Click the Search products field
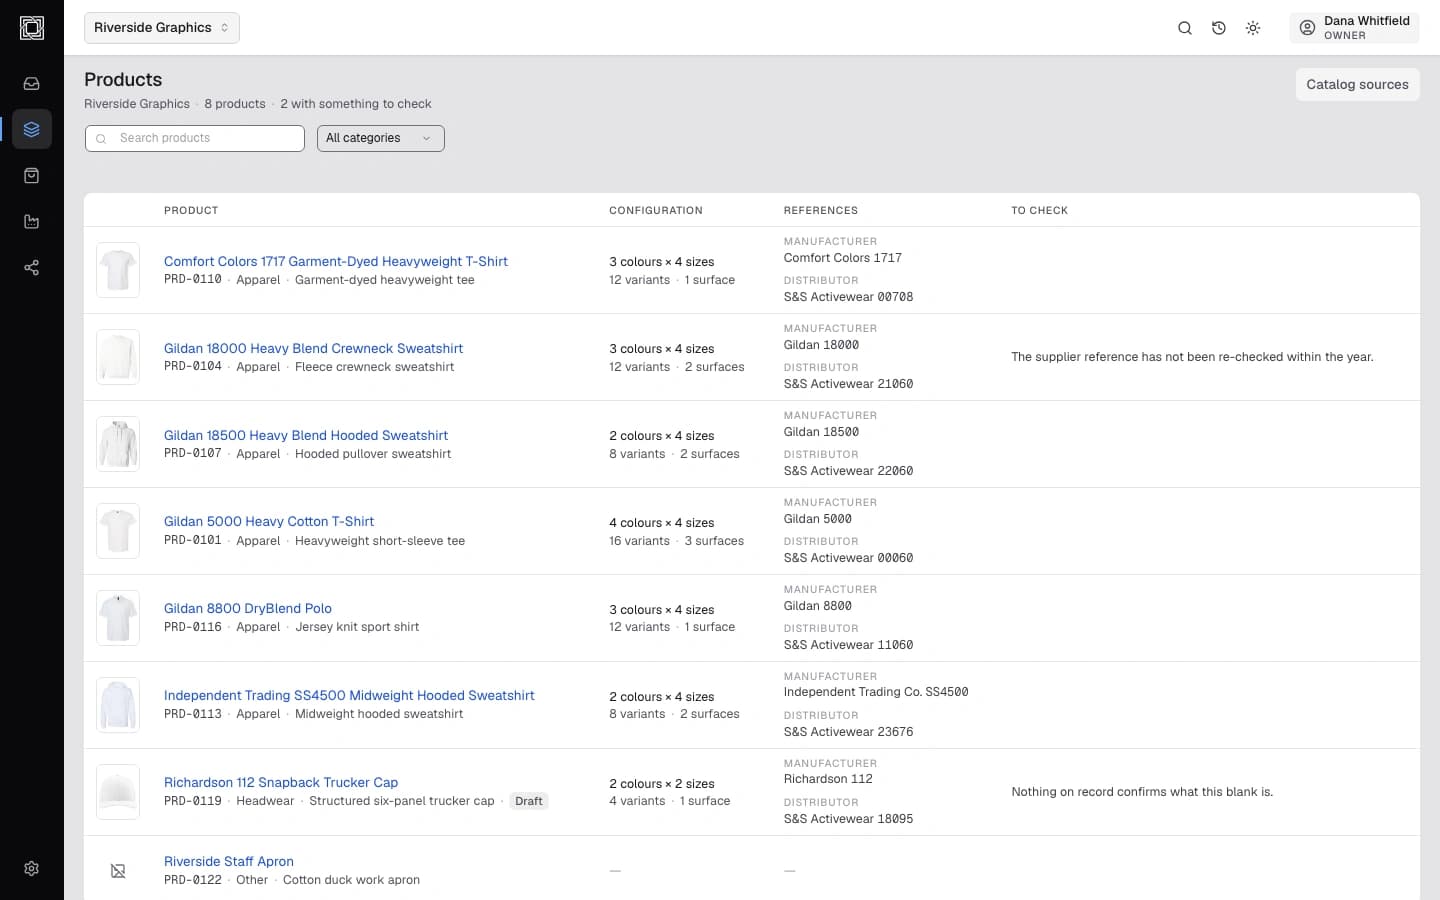The width and height of the screenshot is (1440, 900). 195,138
